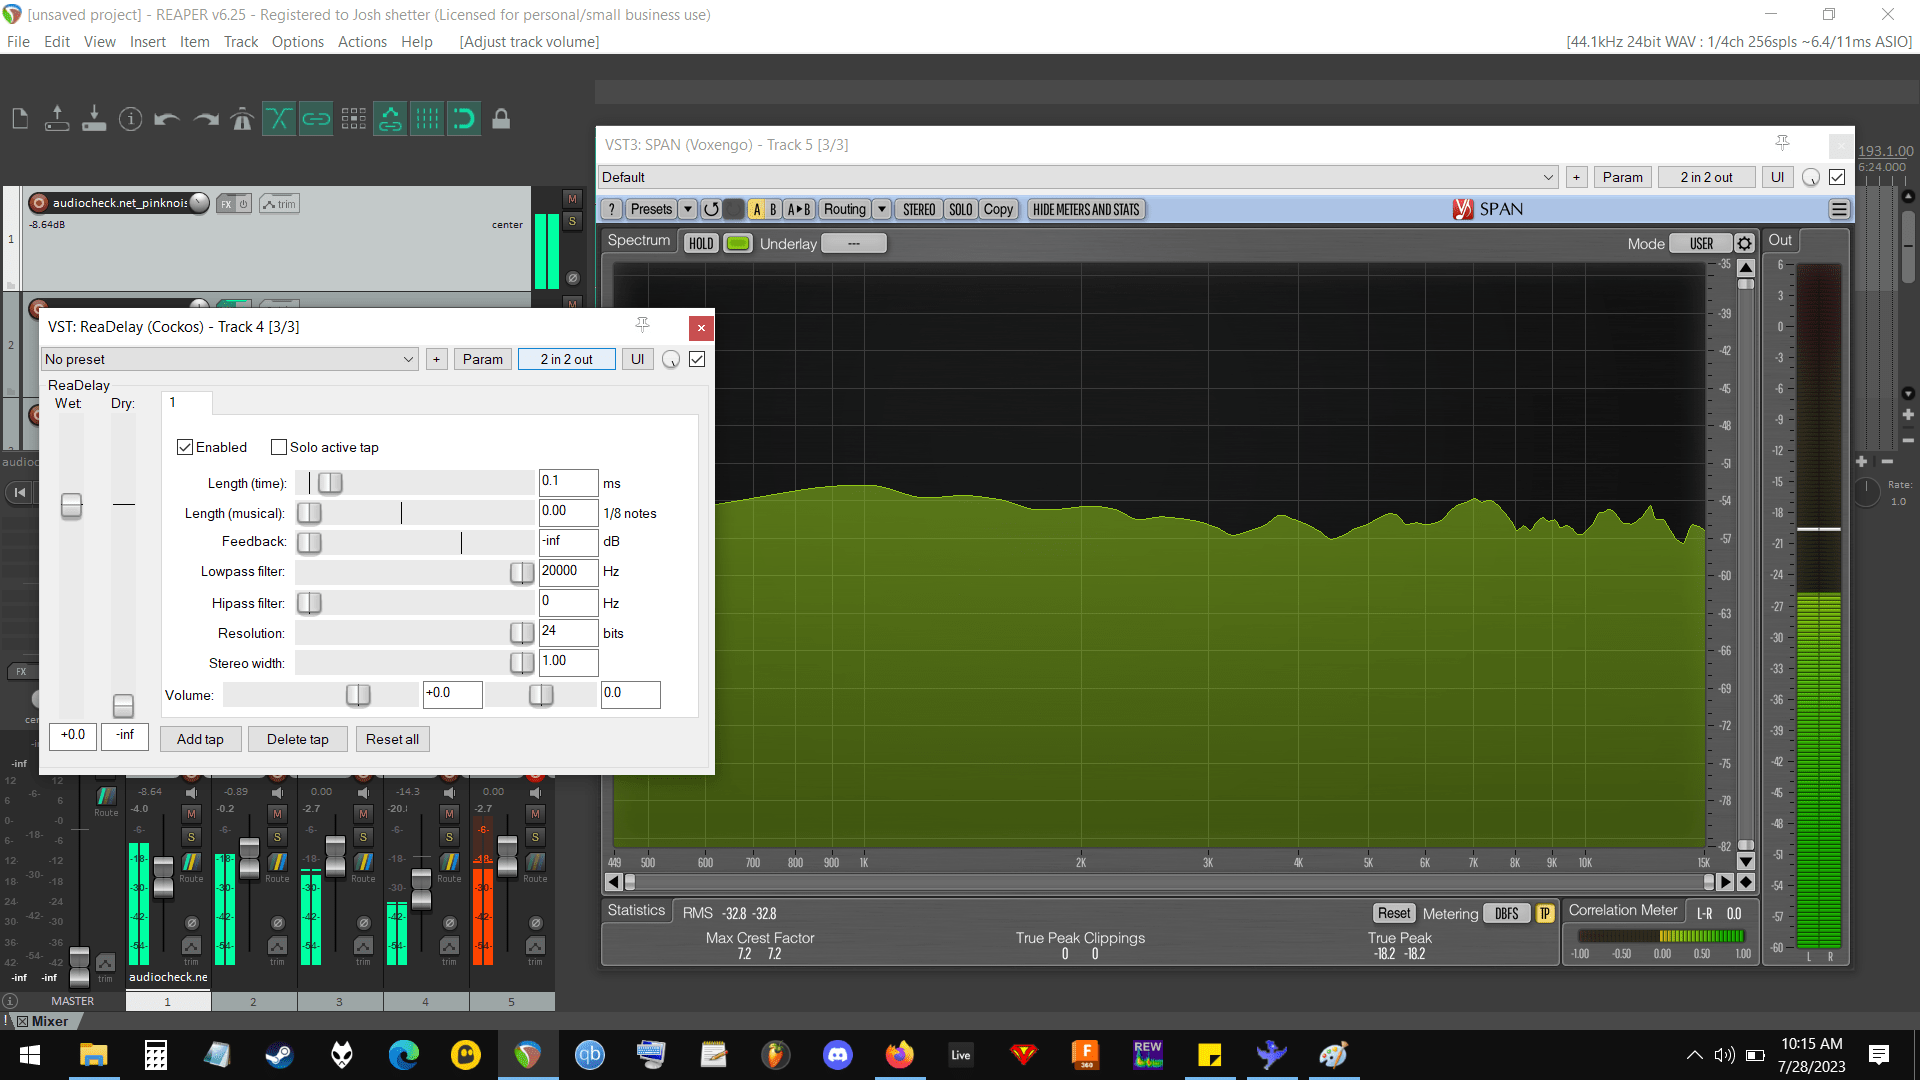The image size is (1920, 1080).
Task: Open SPAN hamburger settings menu
Action: click(x=1838, y=209)
